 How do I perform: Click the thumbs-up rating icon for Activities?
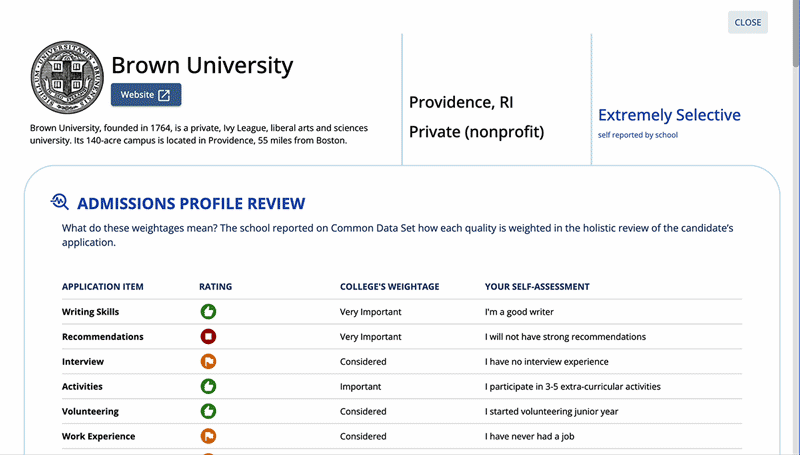[209, 386]
